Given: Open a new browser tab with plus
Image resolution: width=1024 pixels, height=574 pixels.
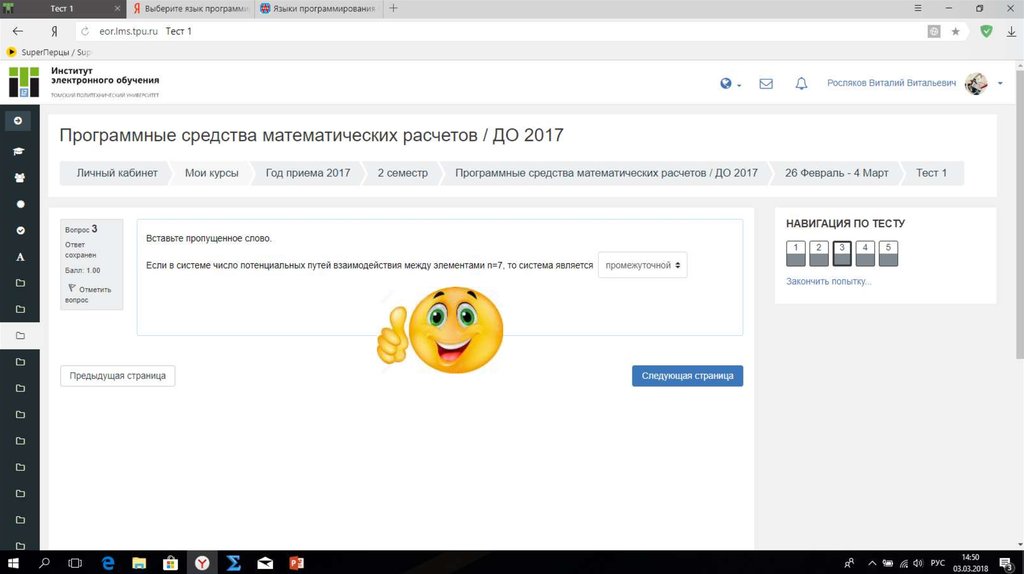Looking at the screenshot, I should pyautogui.click(x=393, y=8).
